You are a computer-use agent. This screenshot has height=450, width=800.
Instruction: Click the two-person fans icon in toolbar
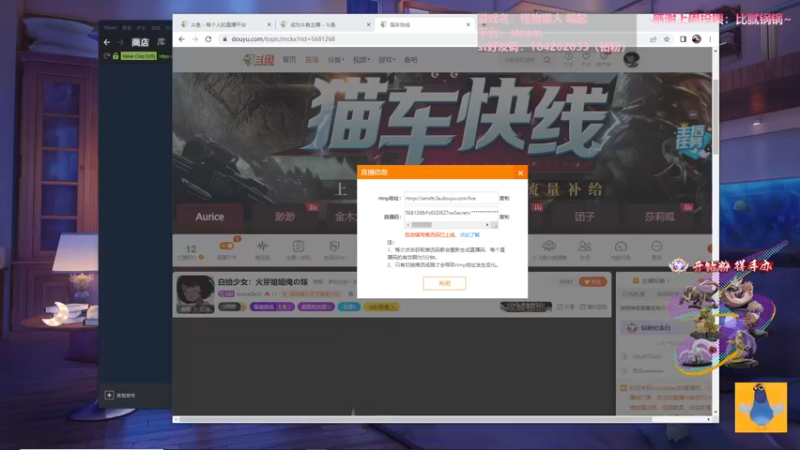[585, 246]
